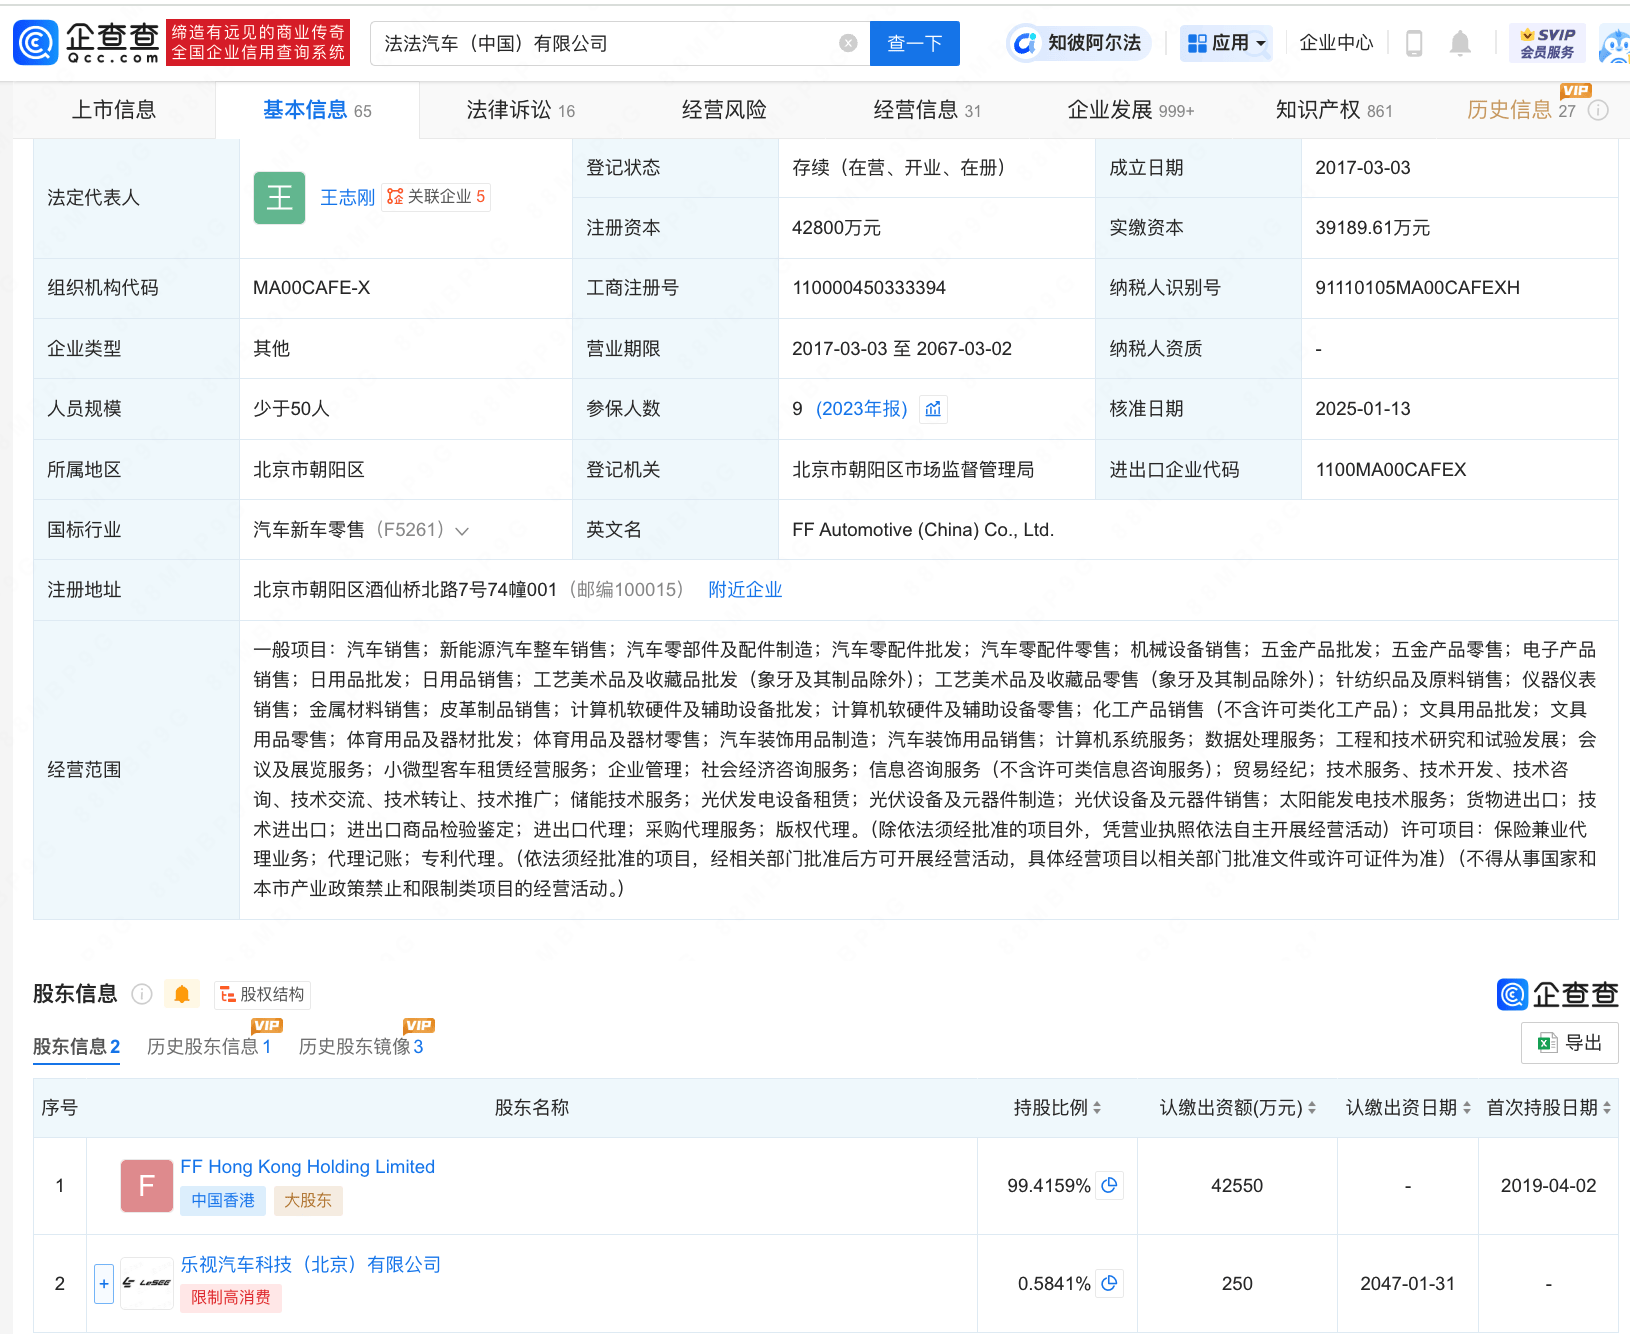1630x1334 pixels.
Task: Select the 历史股东信息 1 sub-tab
Action: [x=209, y=1047]
